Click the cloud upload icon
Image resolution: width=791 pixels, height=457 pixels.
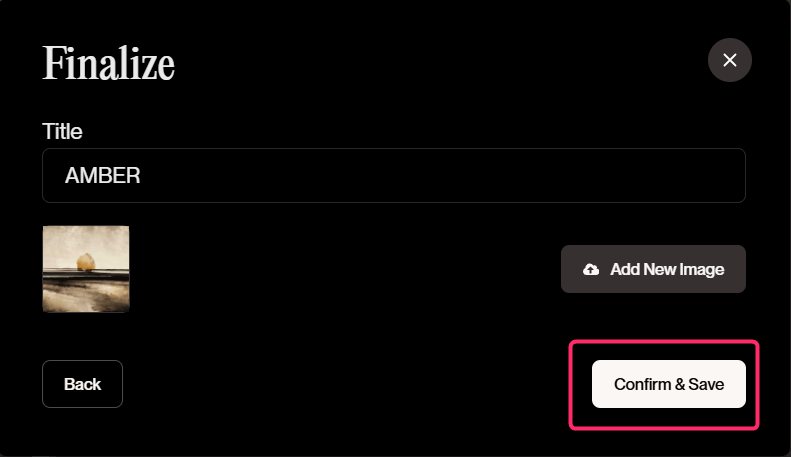(591, 269)
